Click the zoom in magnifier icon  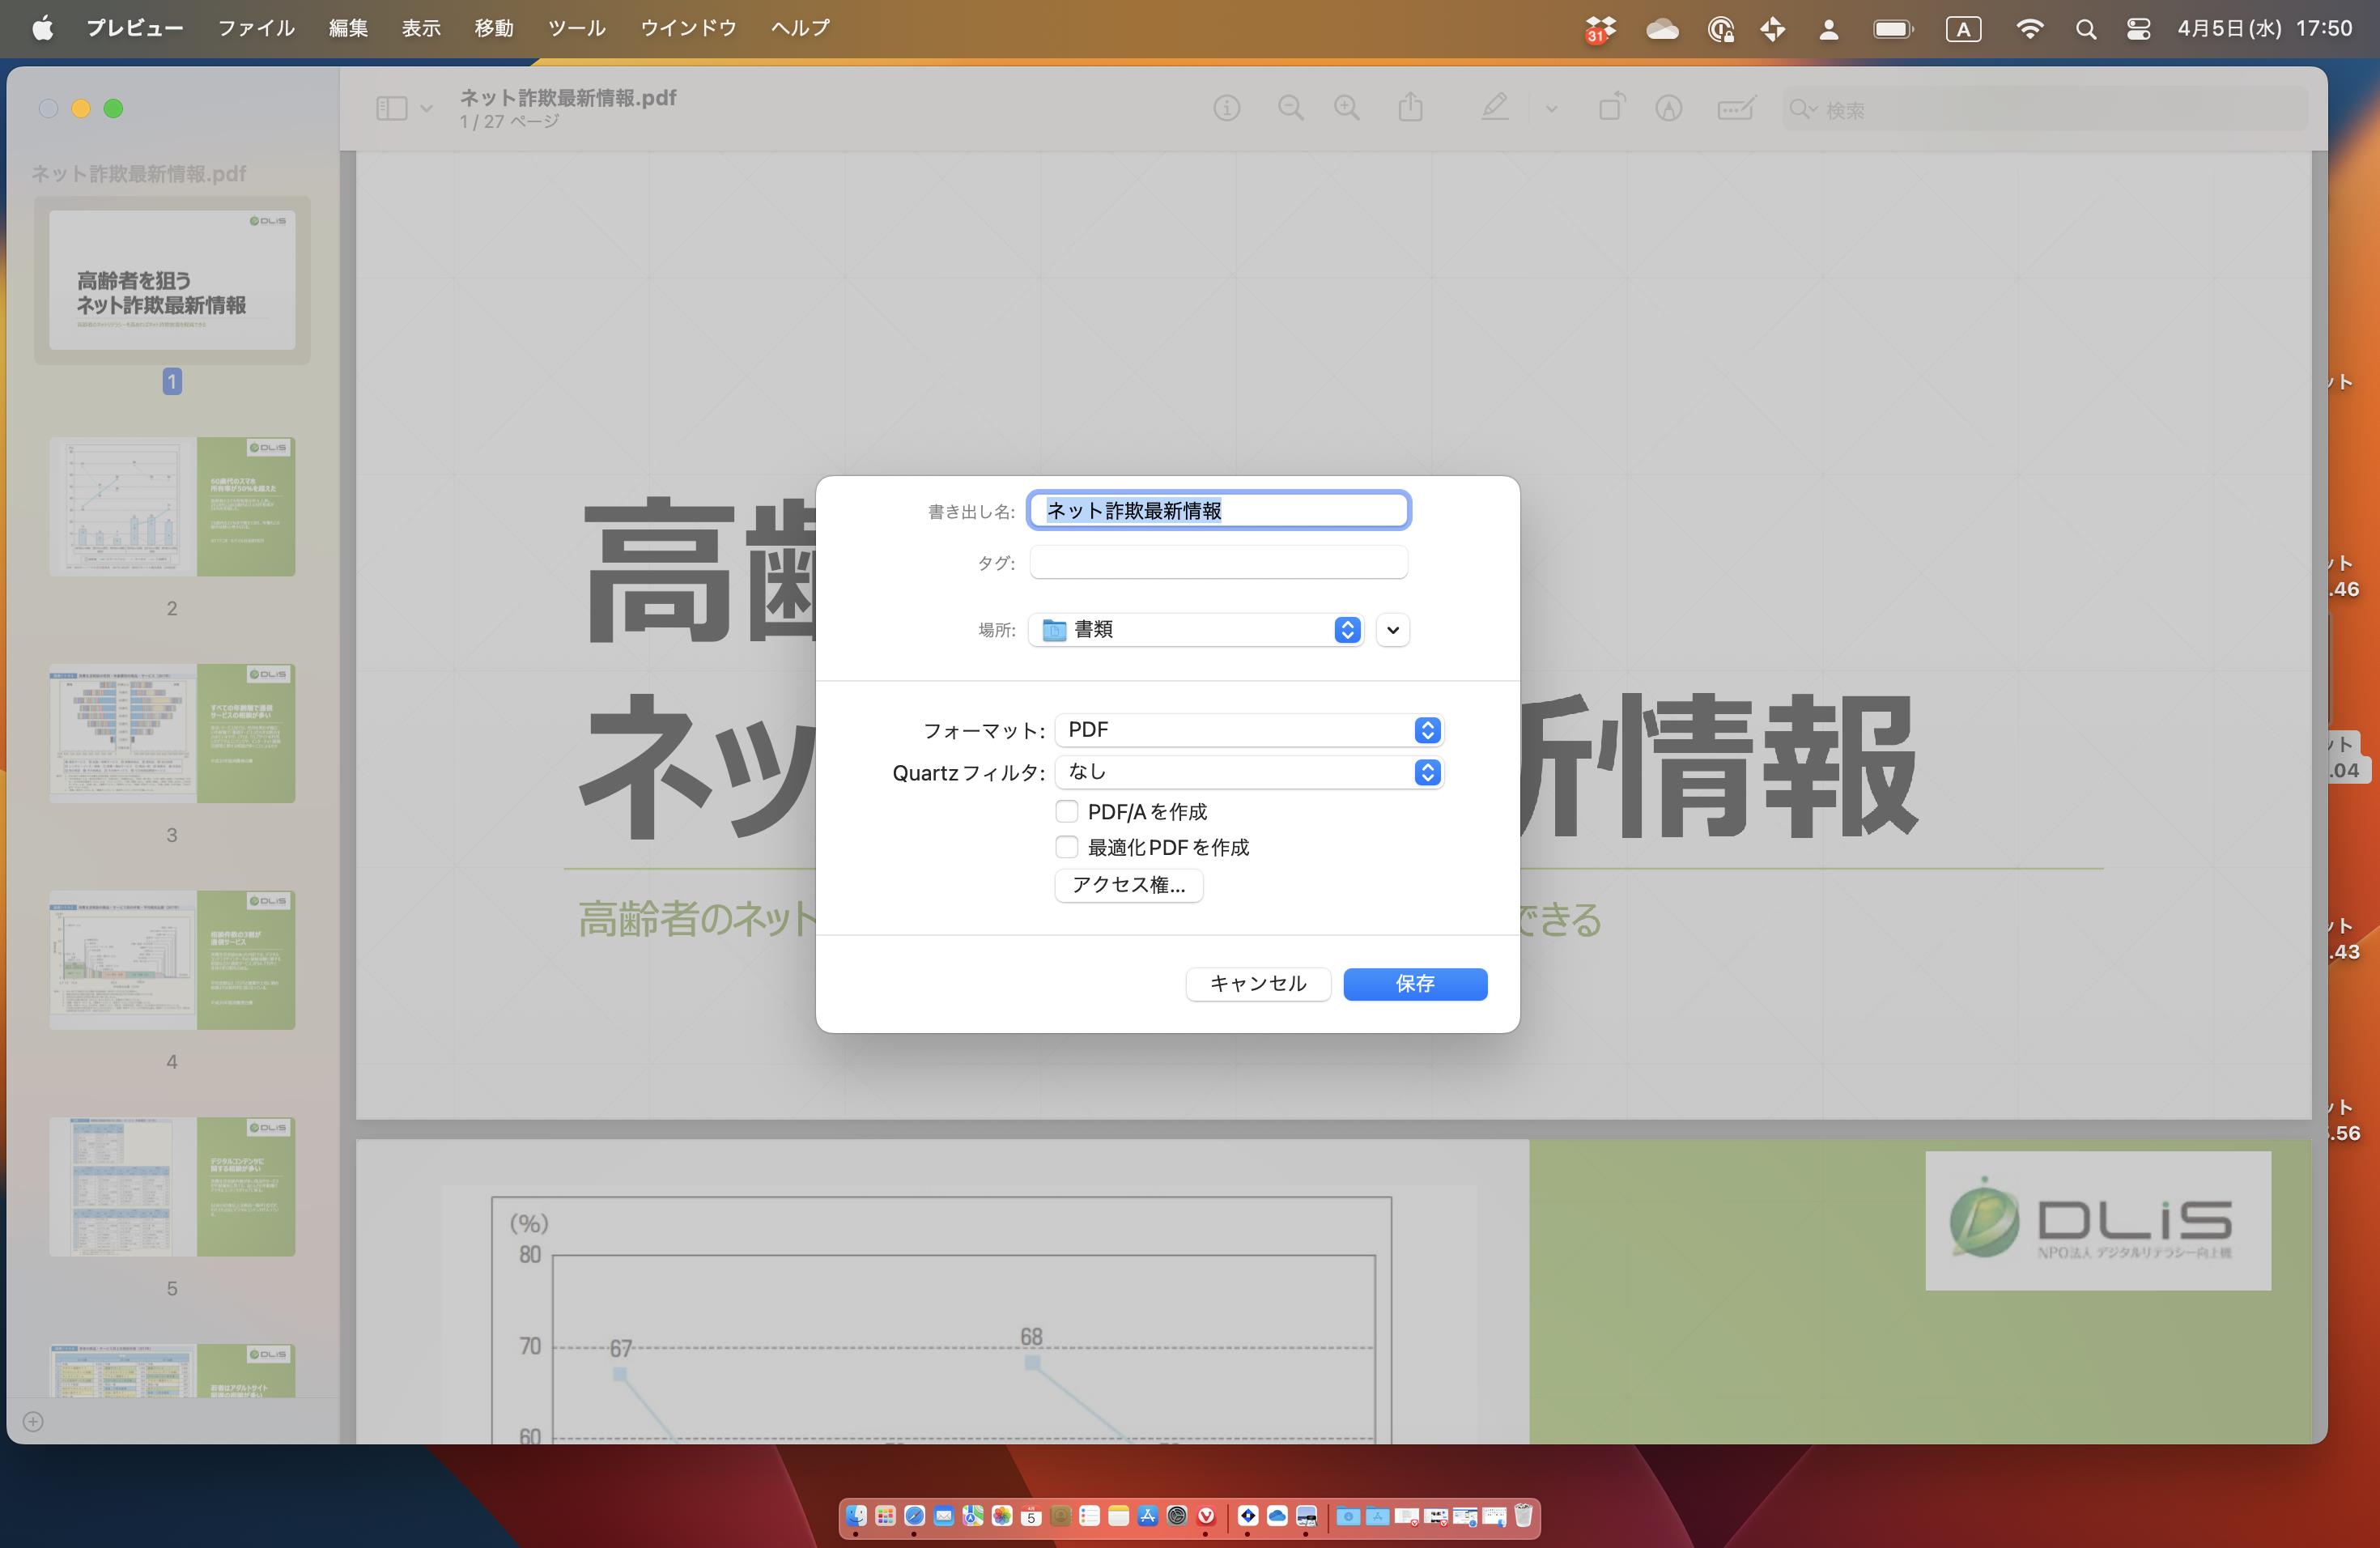click(1347, 108)
